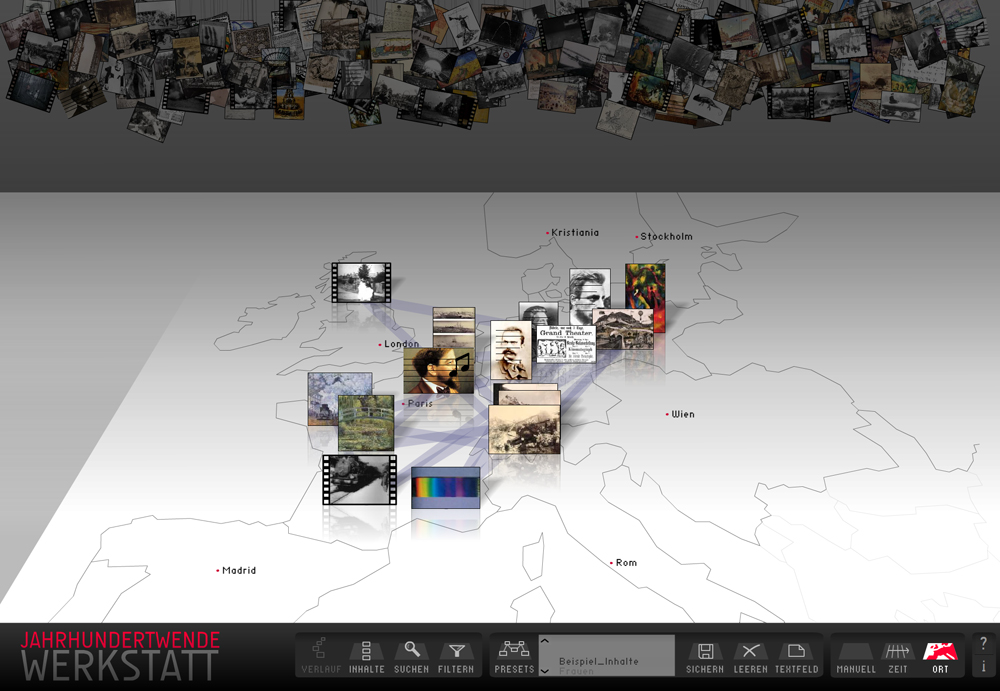Move up in the presets list

pos(545,641)
